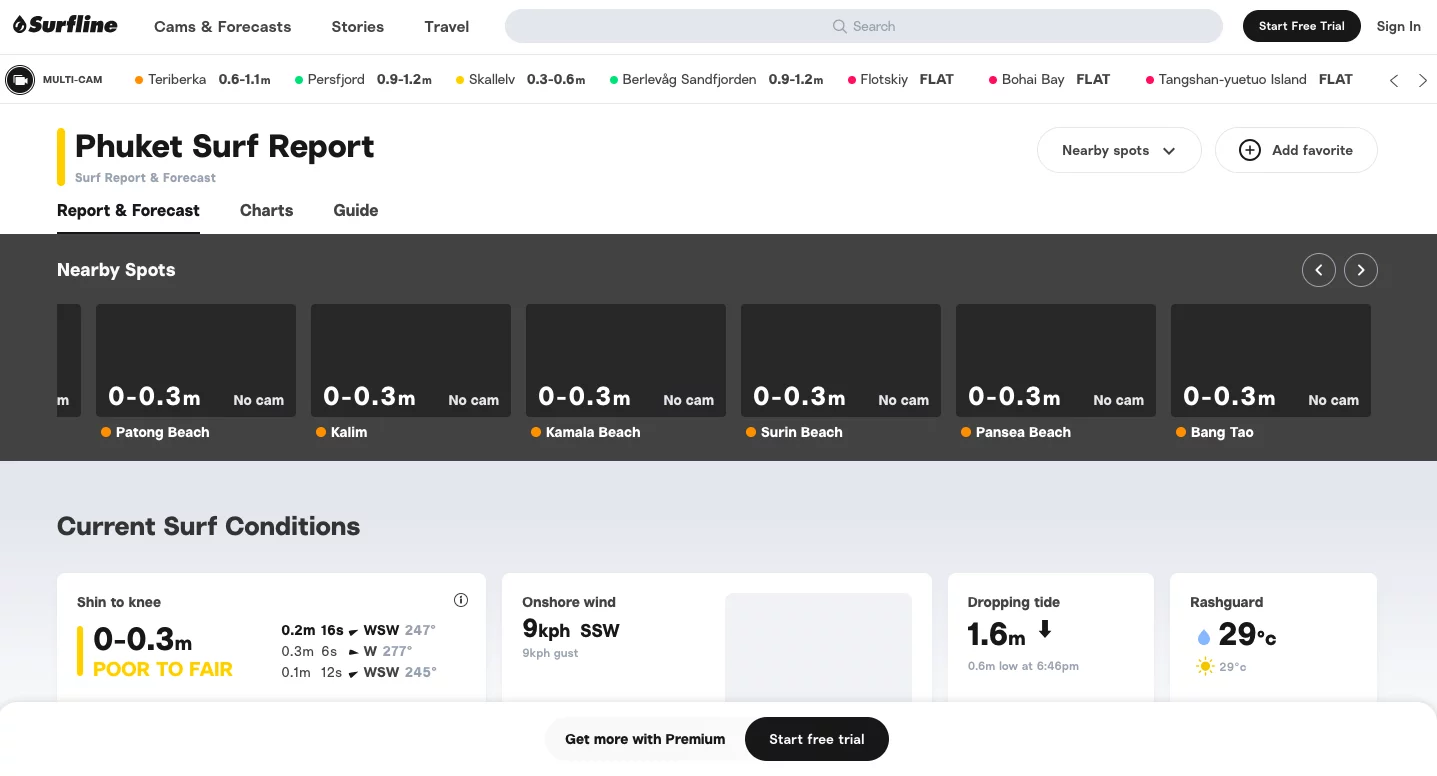Click previous arrow in Nearby Spots
1437x776 pixels.
point(1319,270)
